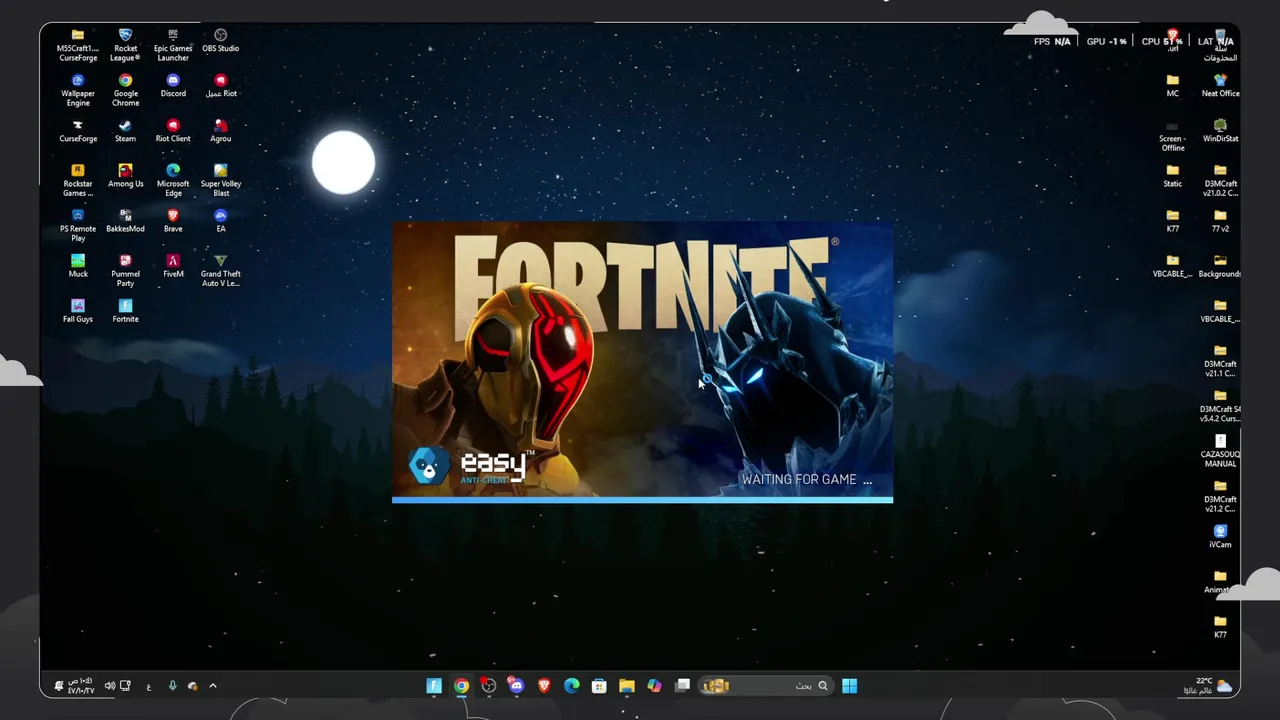Switch to Discord in the taskbar
This screenshot has height=720, width=1280.
tap(516, 686)
